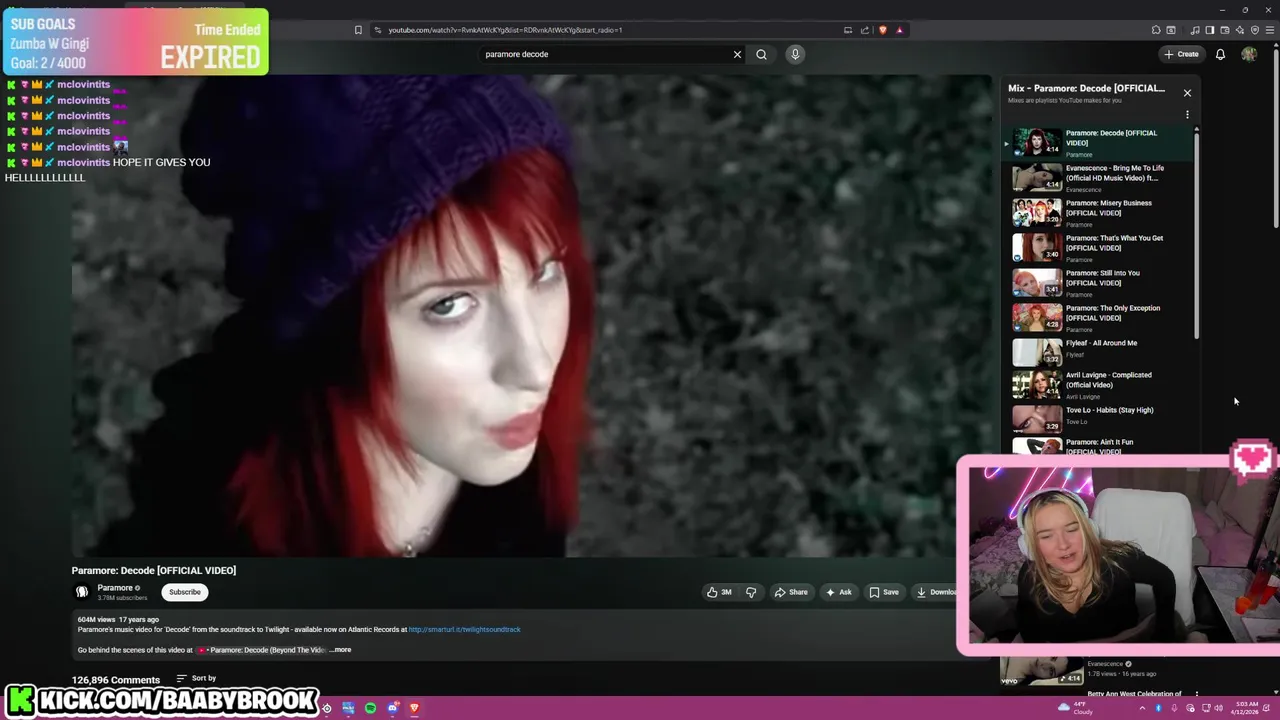Image resolution: width=1280 pixels, height=720 pixels.
Task: Click the share page icon in address bar
Action: click(865, 30)
